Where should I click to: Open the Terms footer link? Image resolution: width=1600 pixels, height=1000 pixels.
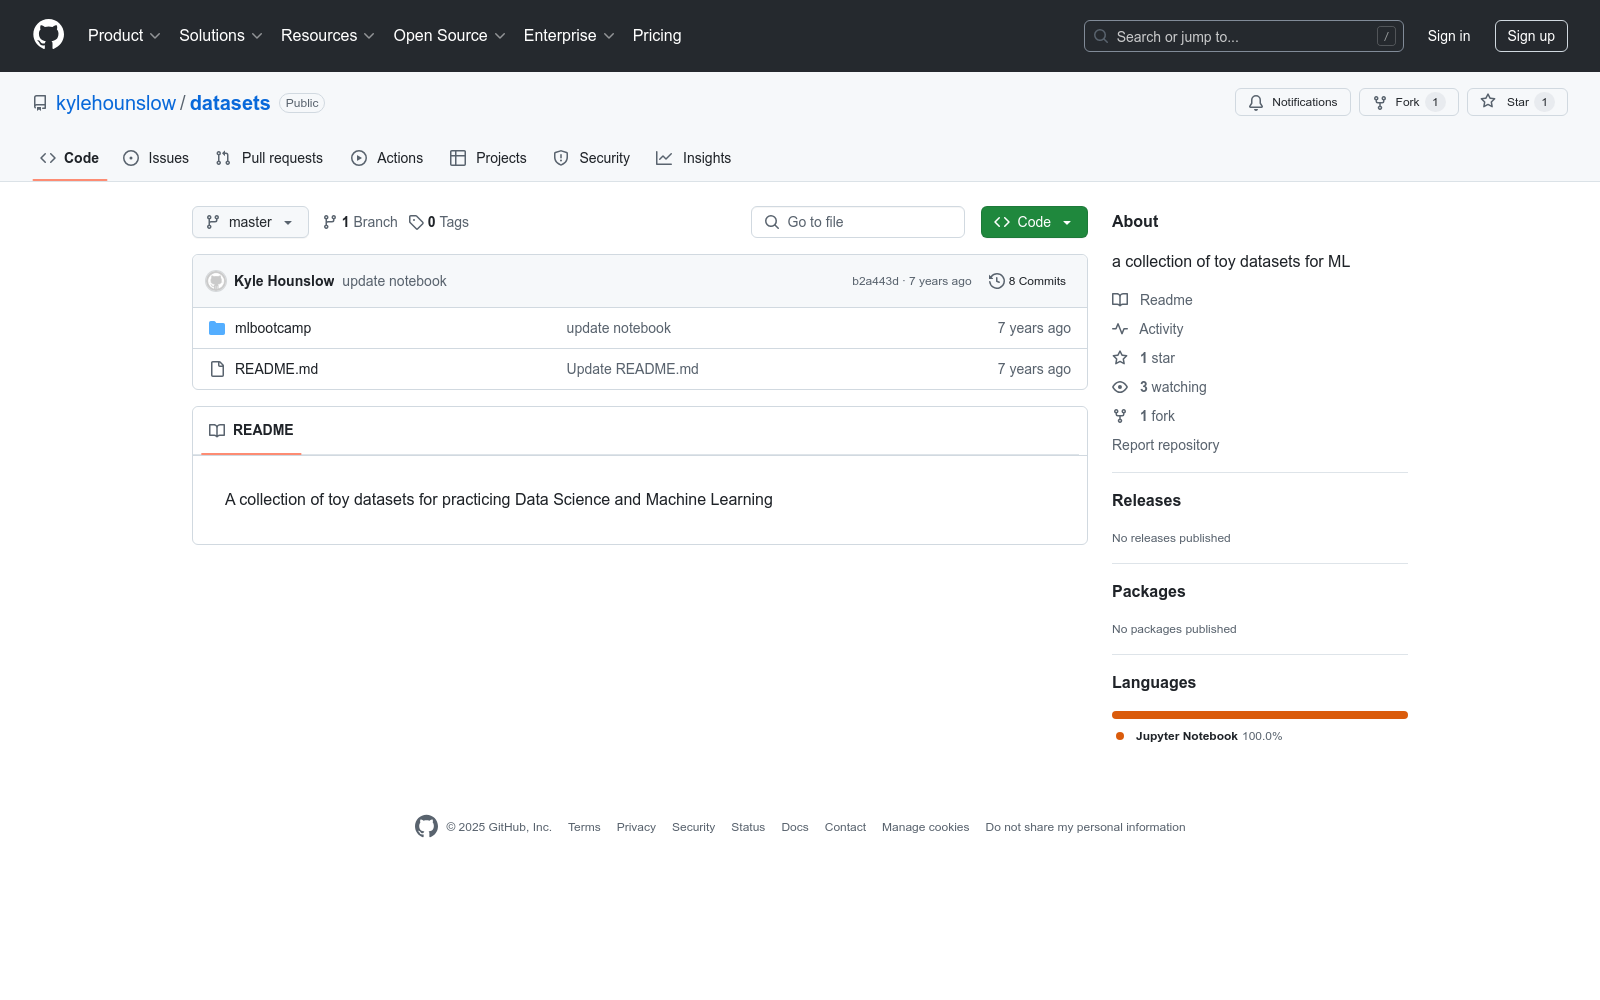584,827
